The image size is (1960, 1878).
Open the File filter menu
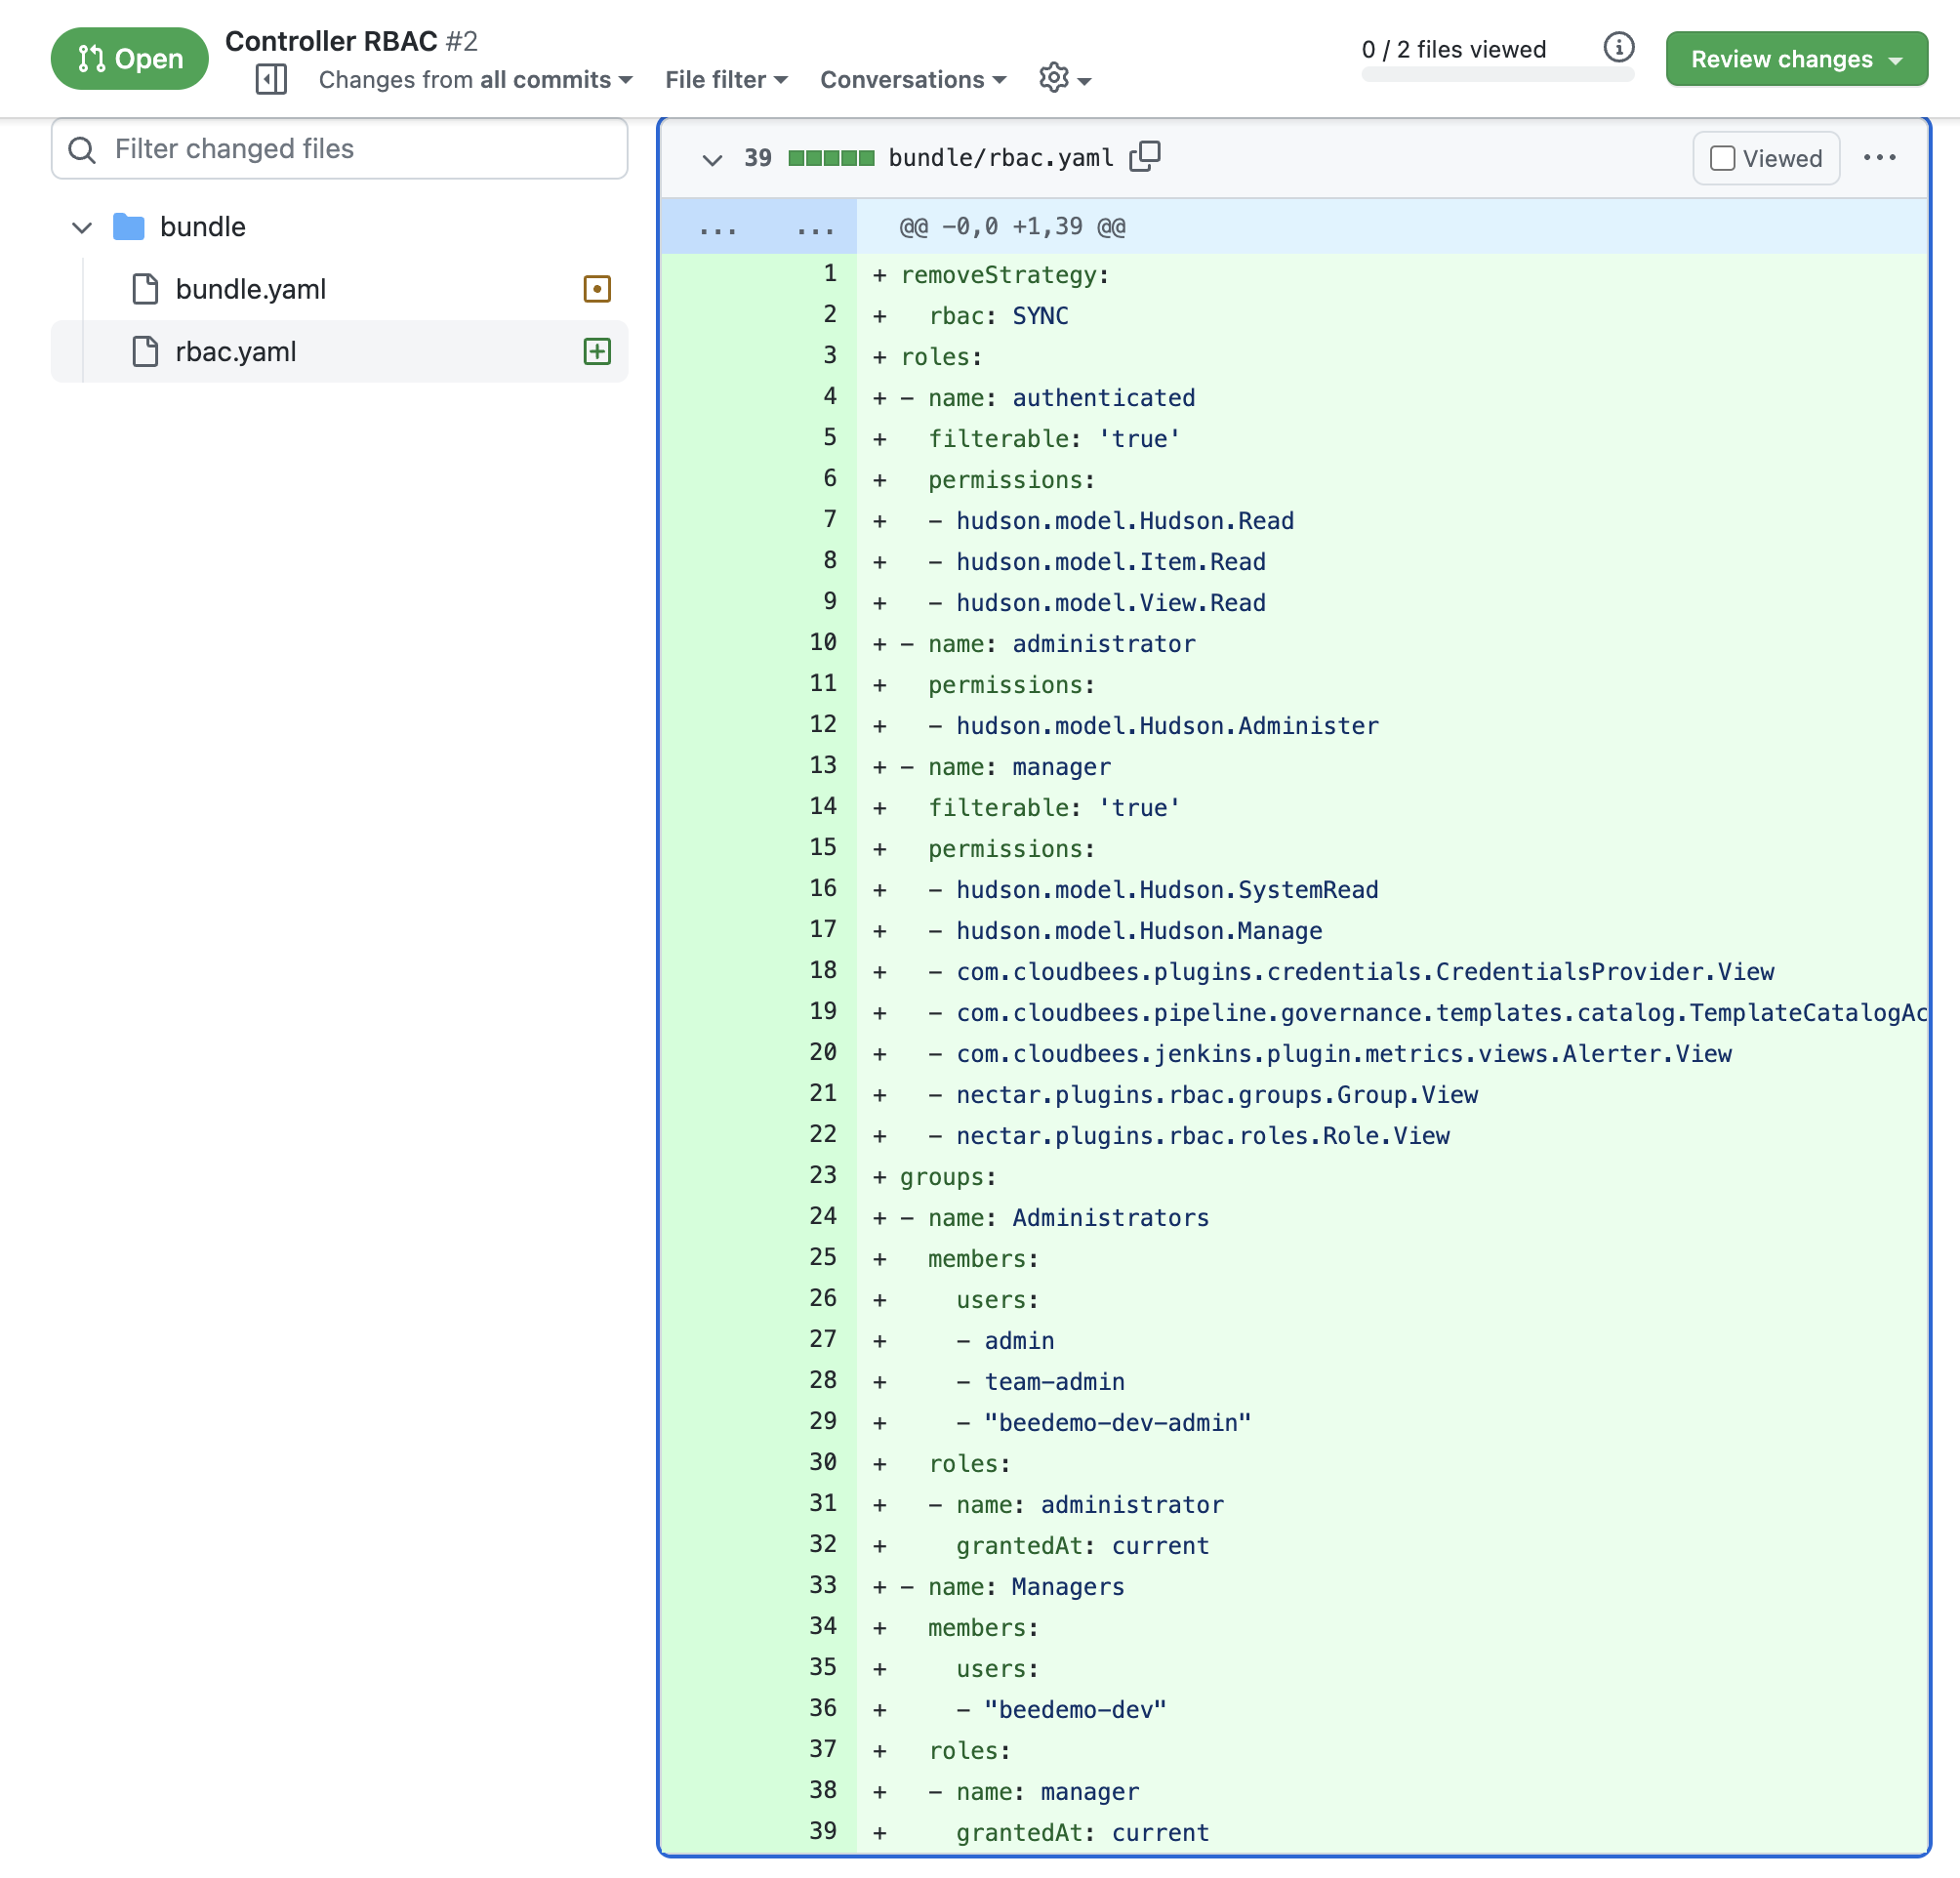pos(725,79)
